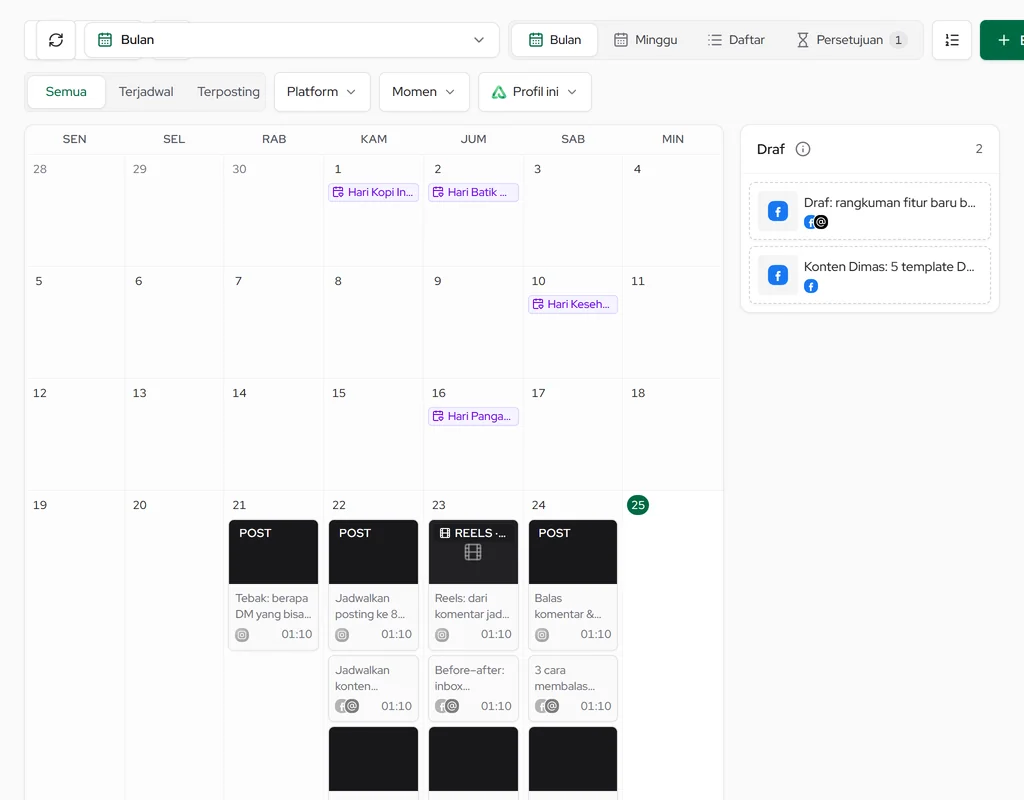Click the film strip icon on Reels thumbnail
The width and height of the screenshot is (1024, 800).
[x=473, y=552]
